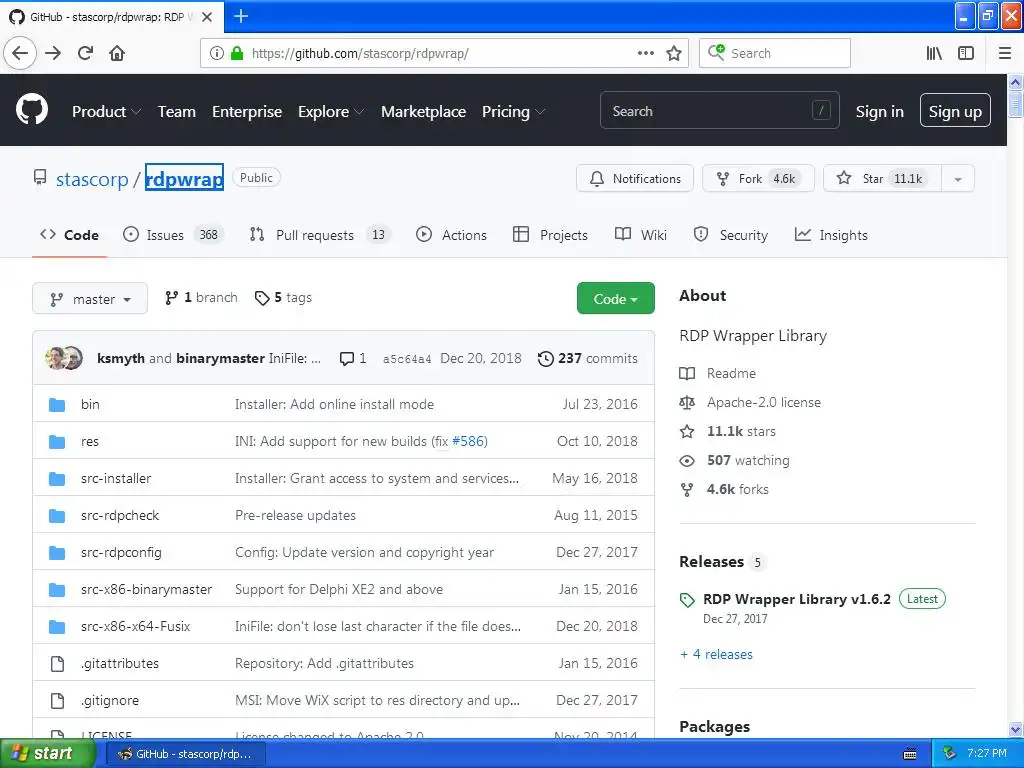Open the page actions three-dot menu
Viewport: 1024px width, 768px height.
(645, 53)
